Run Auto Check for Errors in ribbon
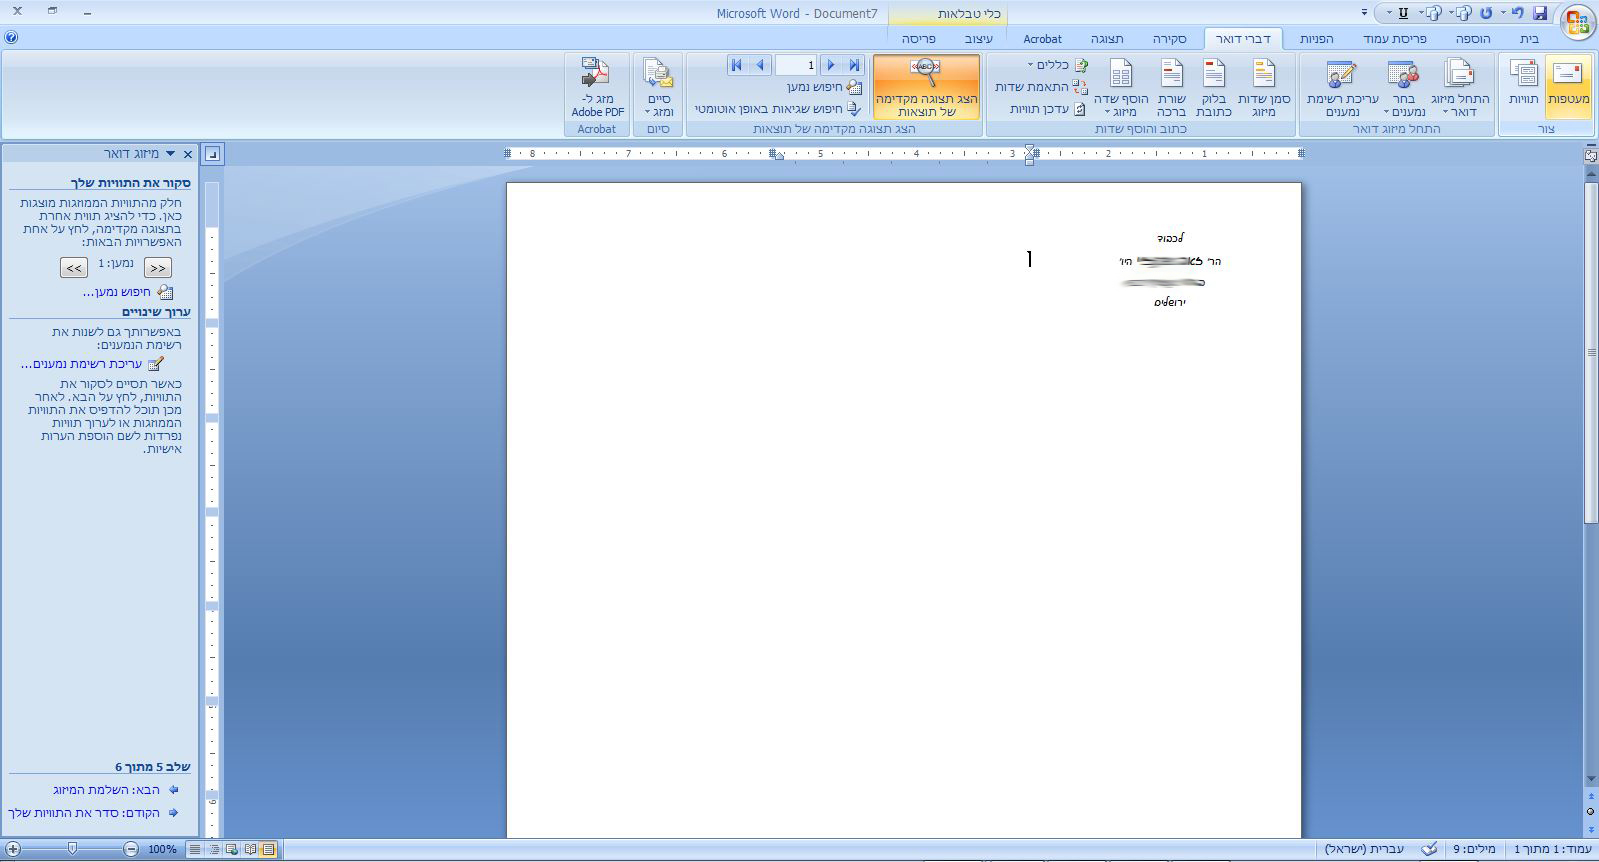Screen dimensions: 1599x862 tap(778, 109)
